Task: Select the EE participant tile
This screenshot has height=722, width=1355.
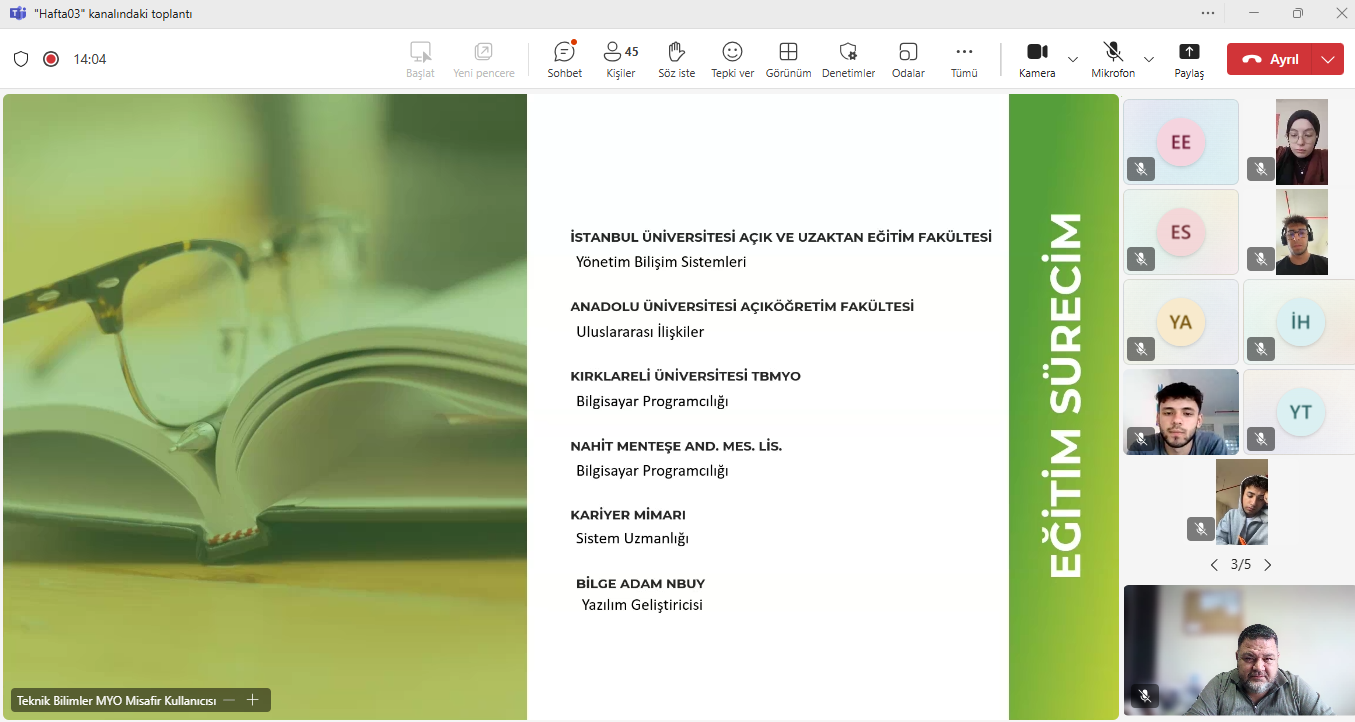Action: [x=1180, y=142]
